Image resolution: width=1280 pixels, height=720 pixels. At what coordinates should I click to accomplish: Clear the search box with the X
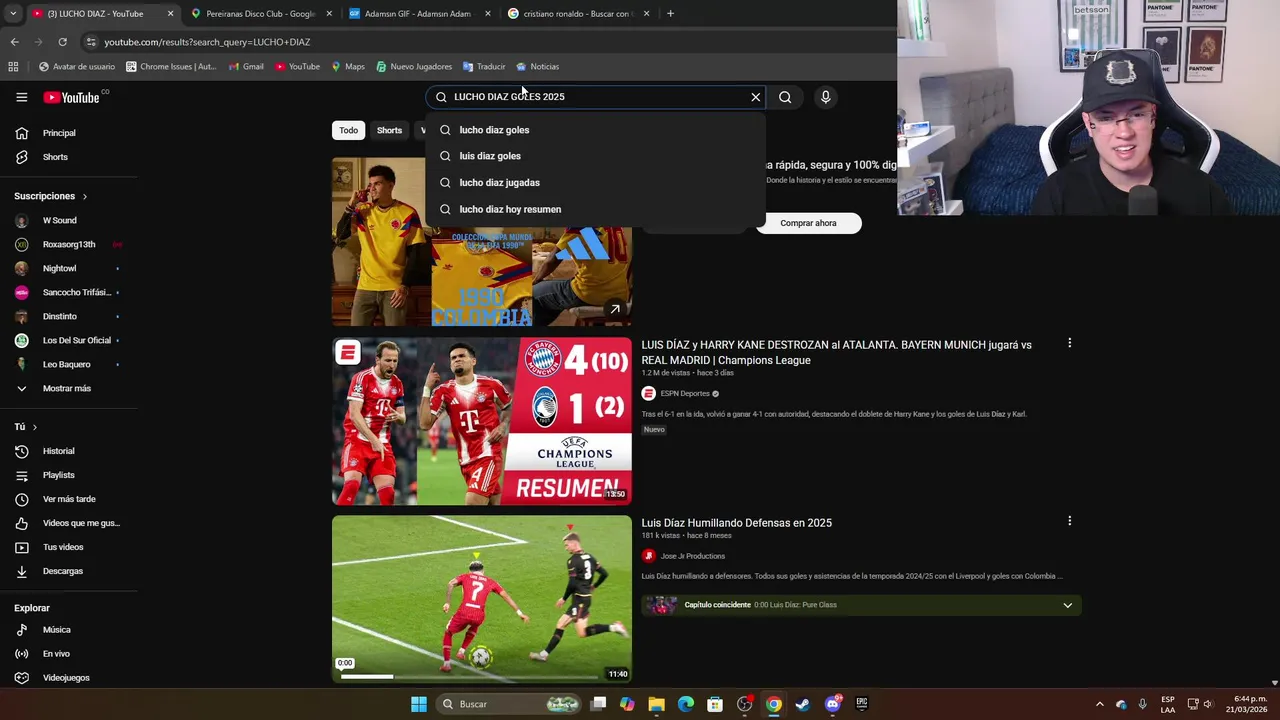[756, 97]
